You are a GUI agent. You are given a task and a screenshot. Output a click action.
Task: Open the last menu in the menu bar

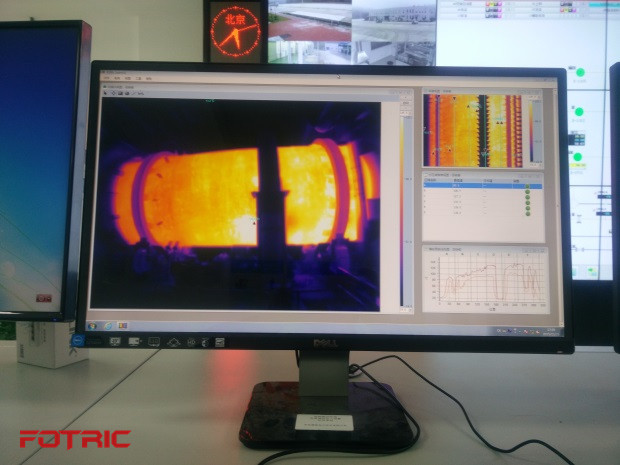coord(149,79)
